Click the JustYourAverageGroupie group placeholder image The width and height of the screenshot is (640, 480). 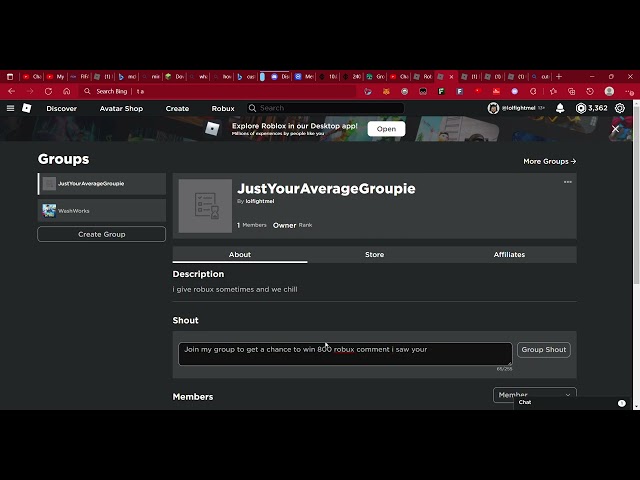(205, 206)
